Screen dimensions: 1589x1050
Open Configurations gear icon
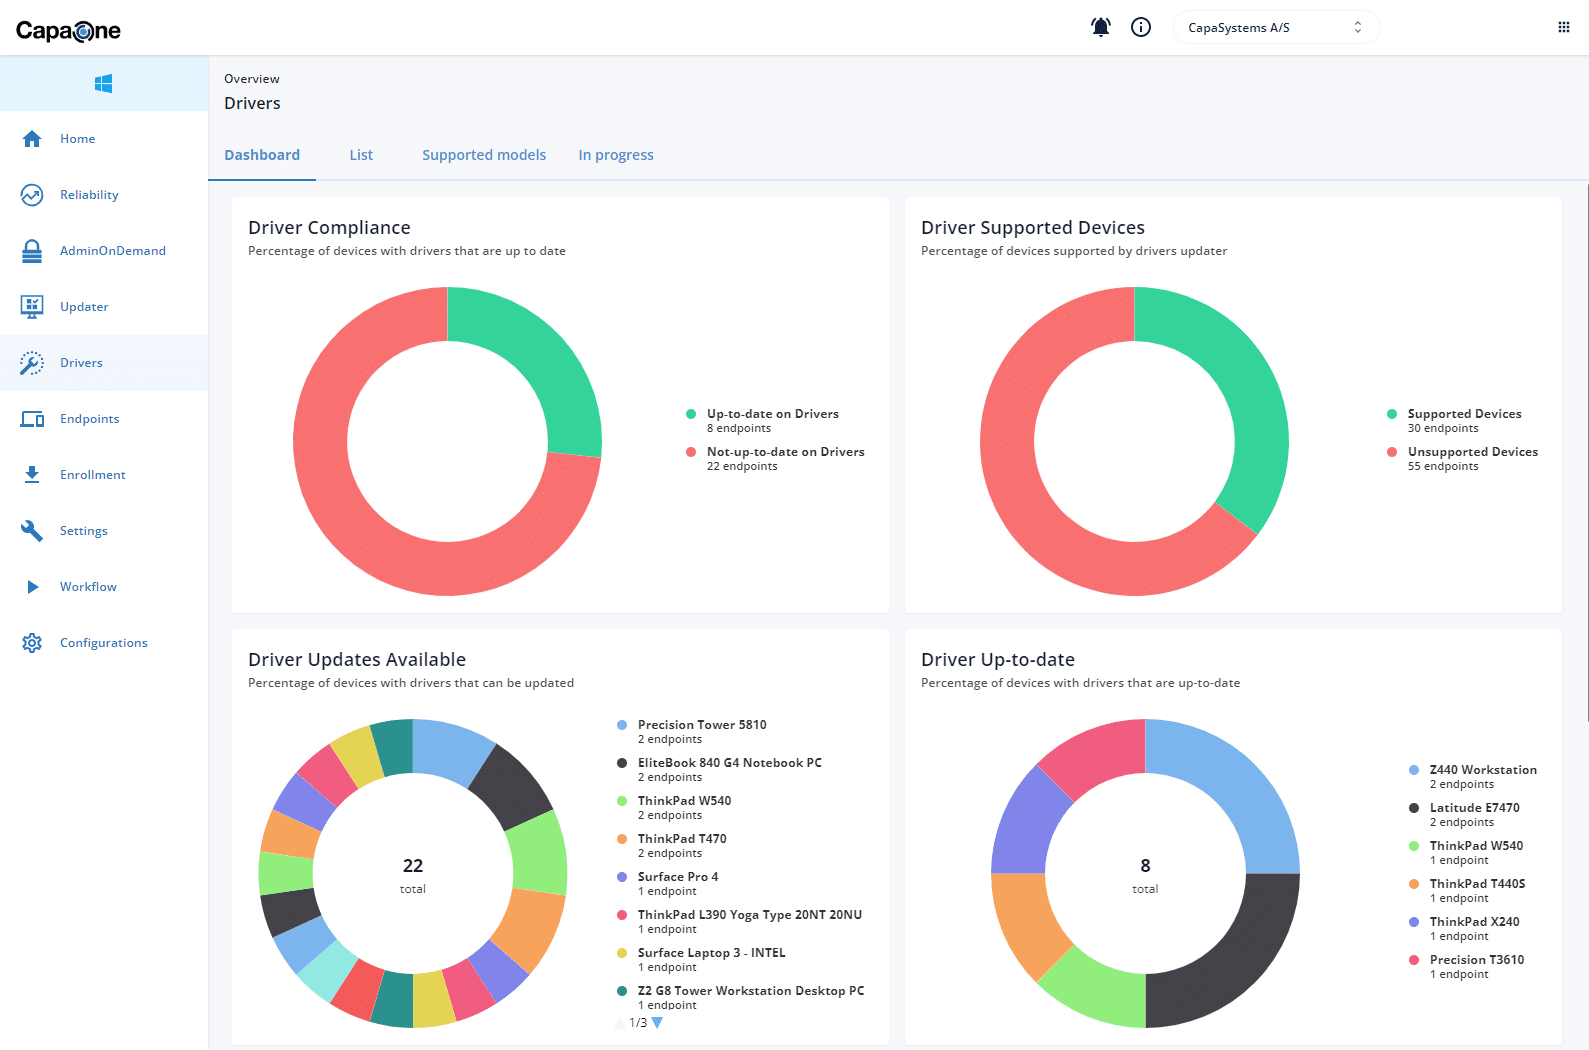(32, 643)
